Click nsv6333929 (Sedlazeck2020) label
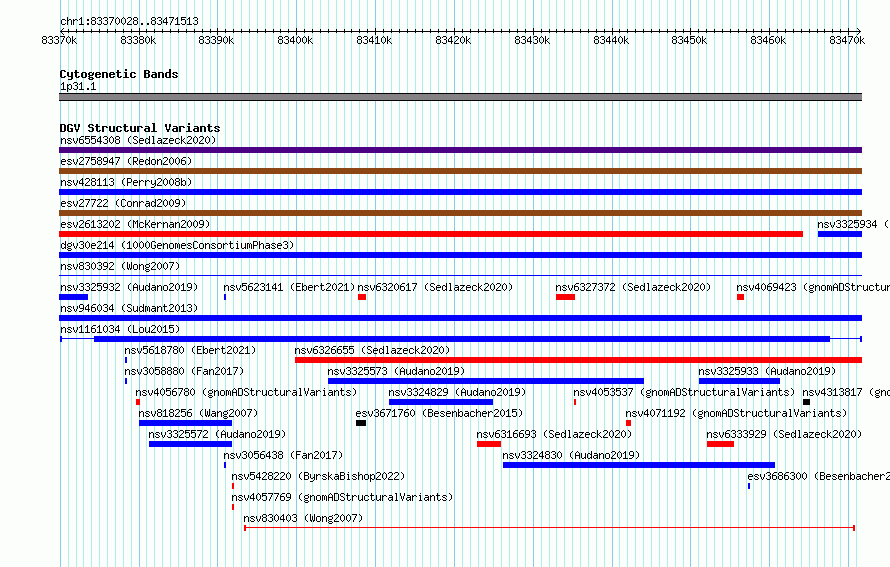This screenshot has height=567, width=890. click(x=784, y=434)
